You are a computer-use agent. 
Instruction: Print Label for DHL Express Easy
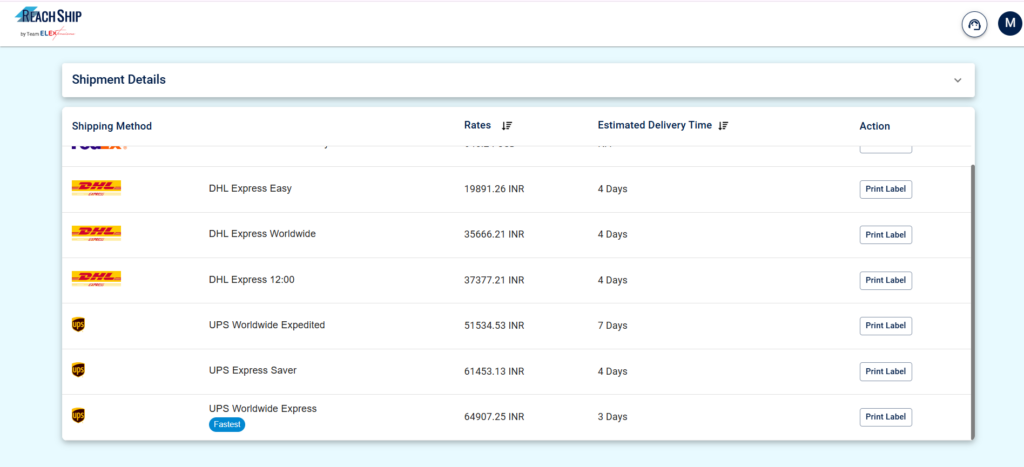click(x=886, y=189)
